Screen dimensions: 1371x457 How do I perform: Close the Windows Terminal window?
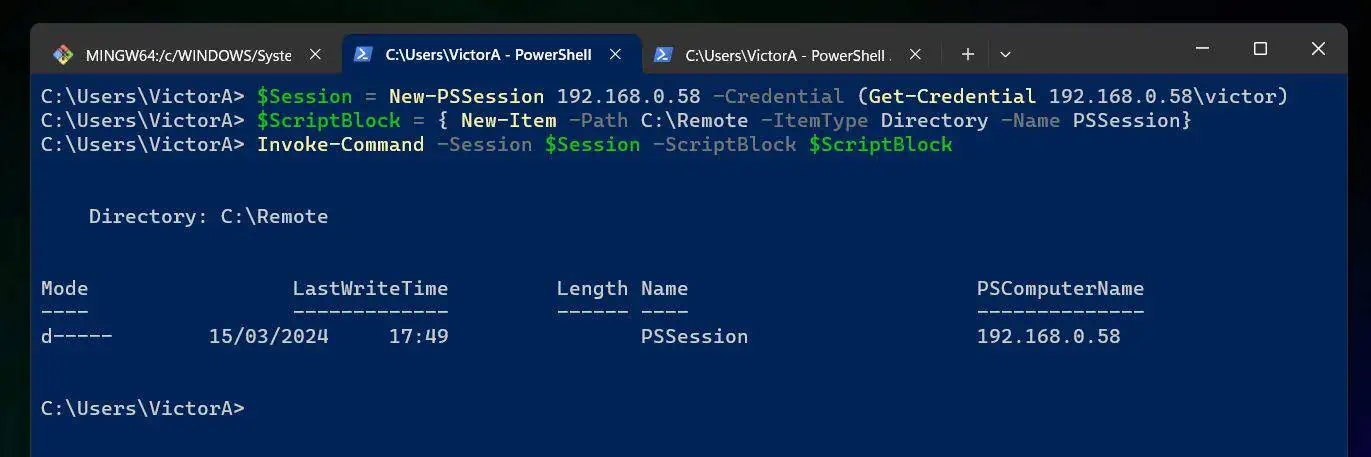[x=1317, y=49]
